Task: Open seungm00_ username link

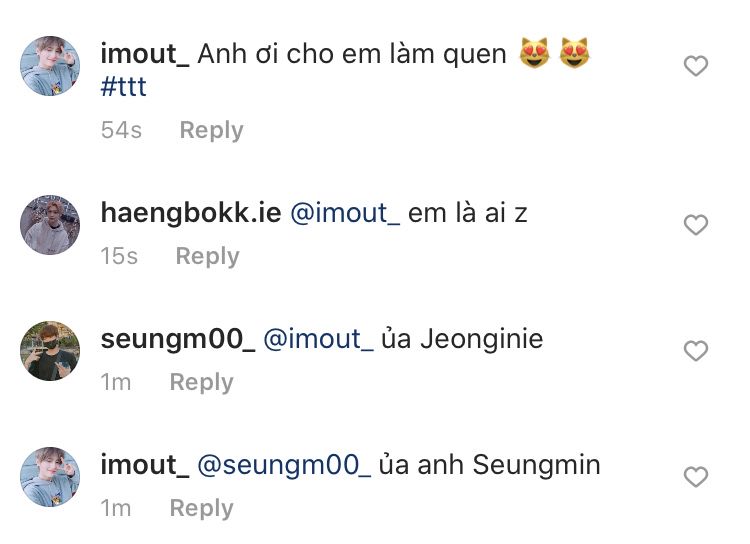Action: click(x=177, y=339)
